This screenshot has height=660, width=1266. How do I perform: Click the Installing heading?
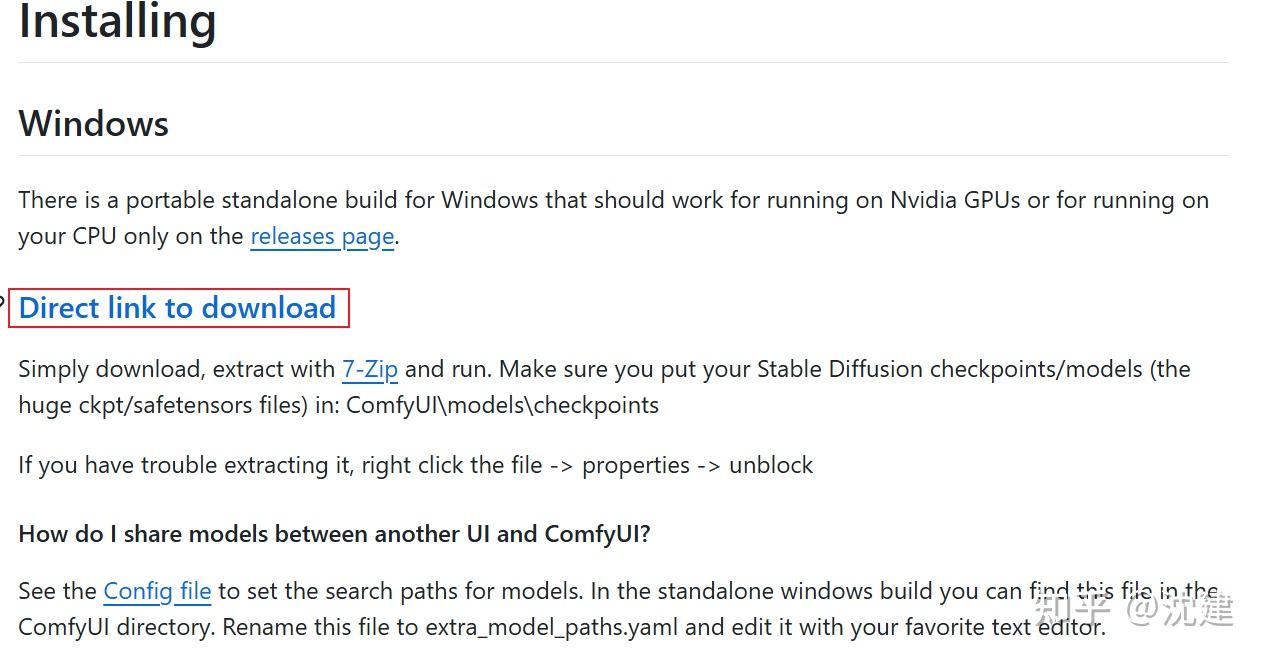point(117,22)
